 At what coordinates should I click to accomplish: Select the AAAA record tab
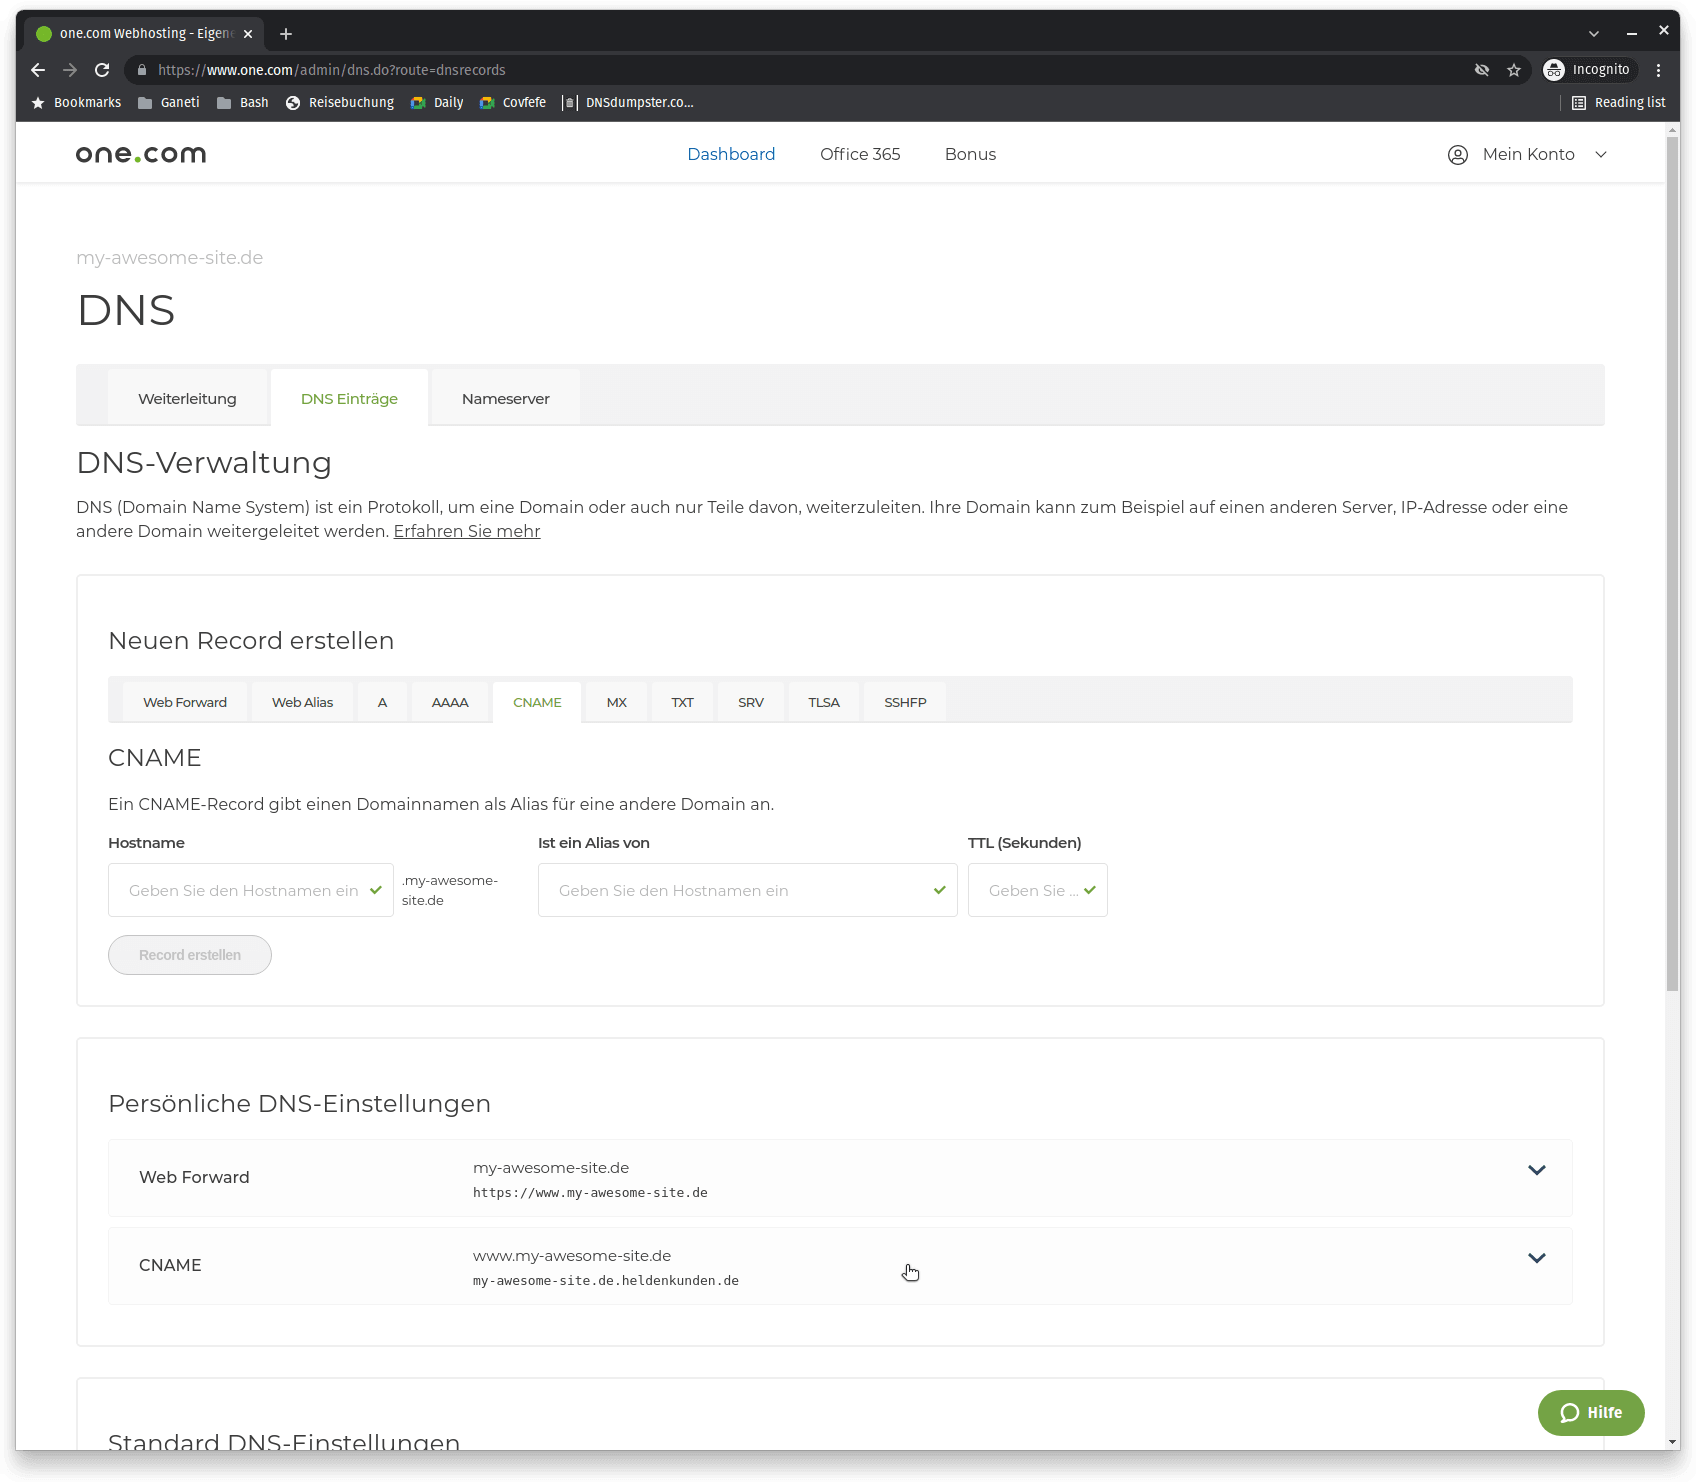click(450, 702)
